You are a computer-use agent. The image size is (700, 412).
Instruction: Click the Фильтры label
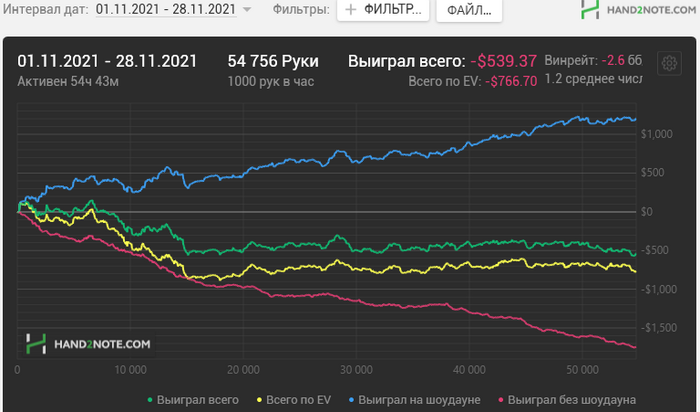301,9
